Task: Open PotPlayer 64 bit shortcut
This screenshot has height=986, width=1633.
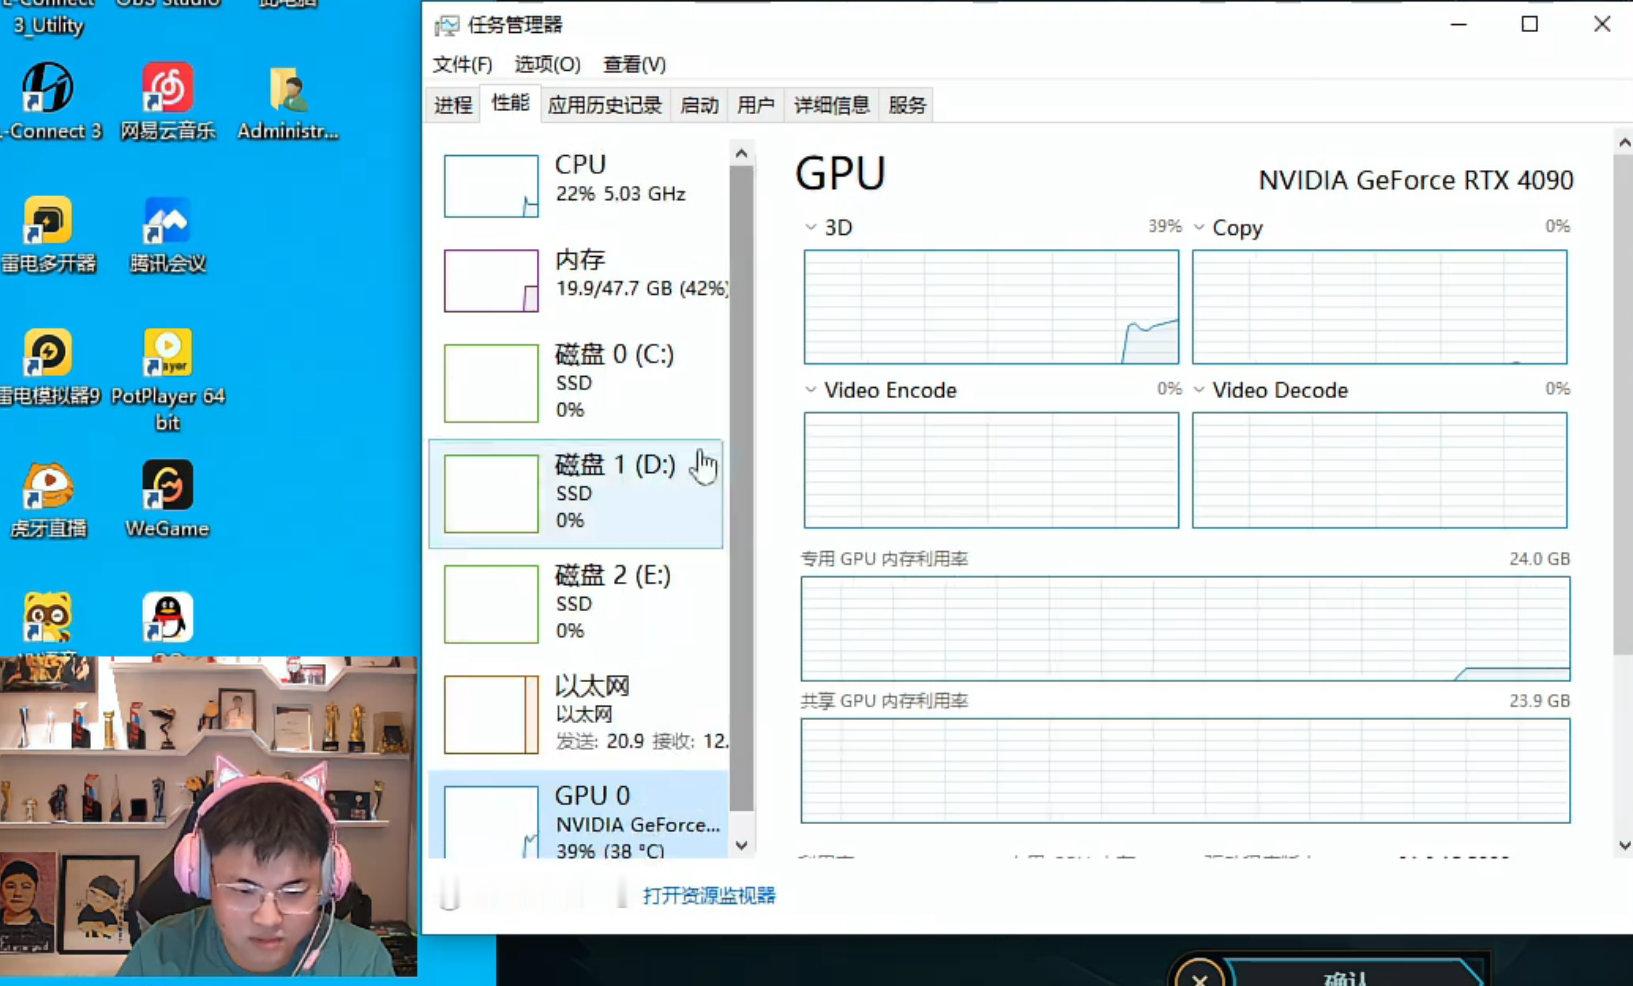Action: 167,380
